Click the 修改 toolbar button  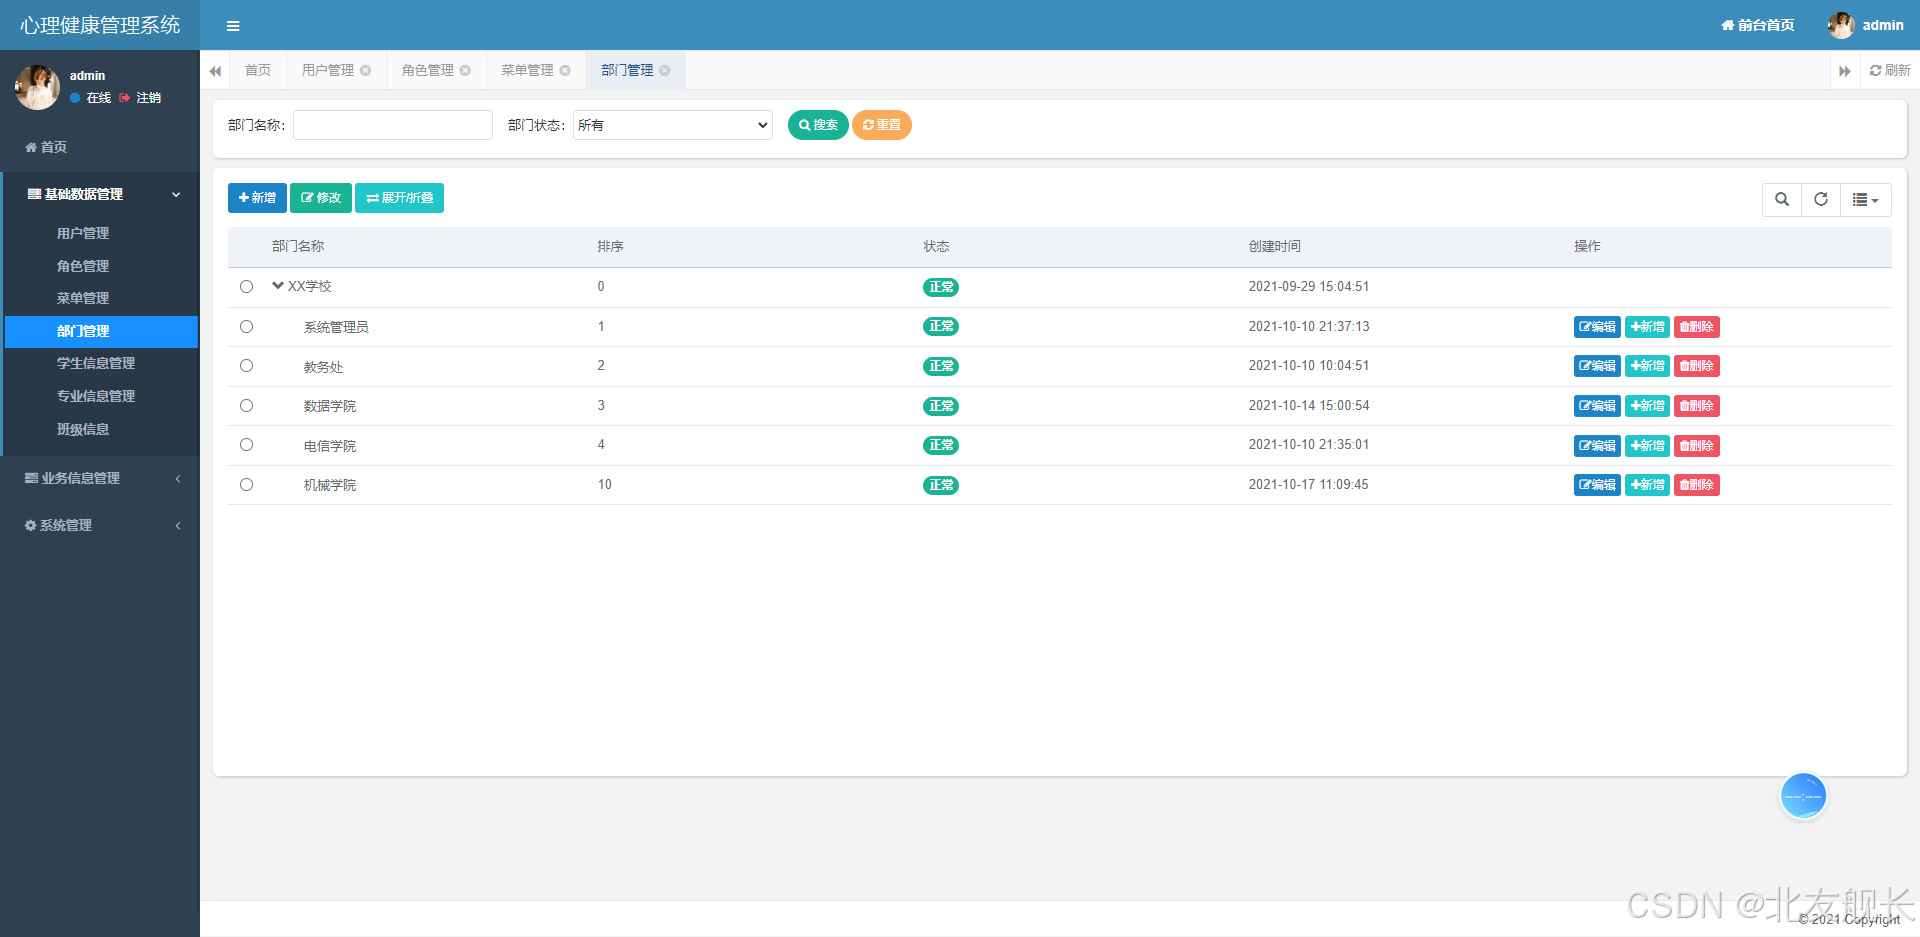coord(321,198)
